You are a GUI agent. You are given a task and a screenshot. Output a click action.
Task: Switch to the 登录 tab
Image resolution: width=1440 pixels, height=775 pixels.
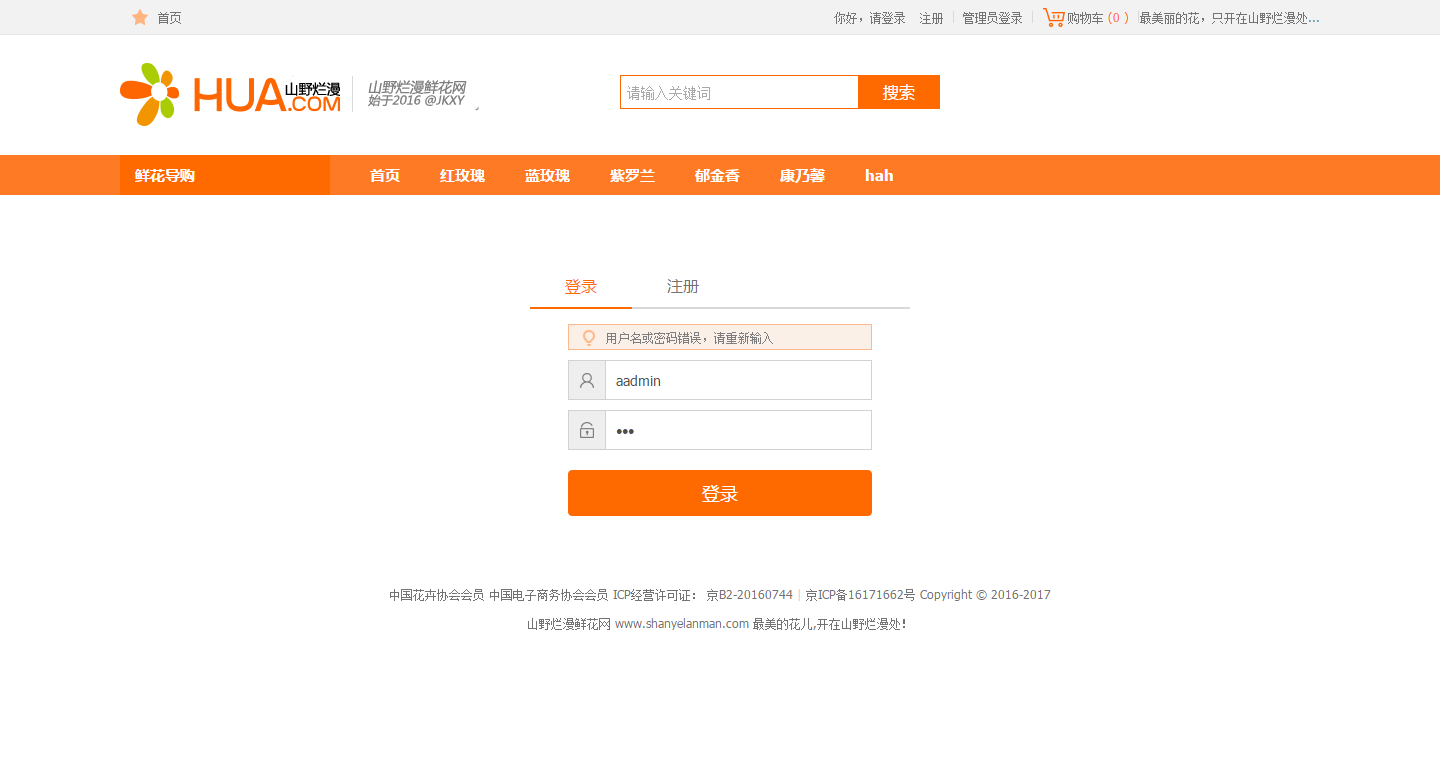tap(581, 287)
